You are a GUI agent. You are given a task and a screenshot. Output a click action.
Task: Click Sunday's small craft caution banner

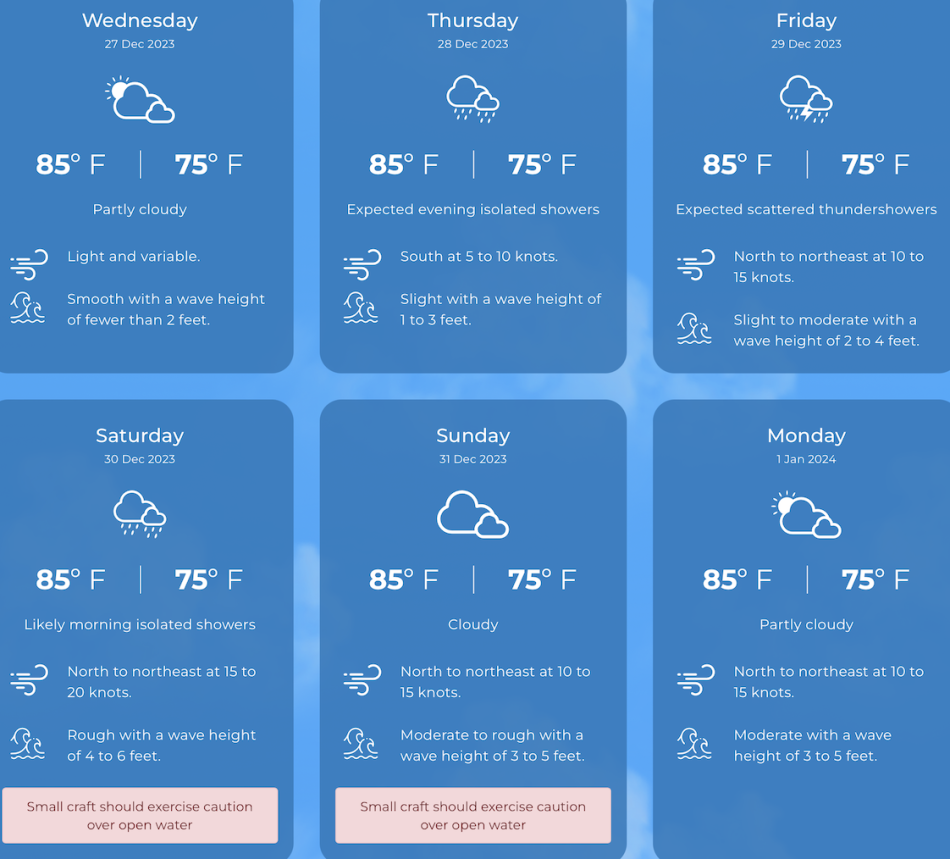click(473, 815)
